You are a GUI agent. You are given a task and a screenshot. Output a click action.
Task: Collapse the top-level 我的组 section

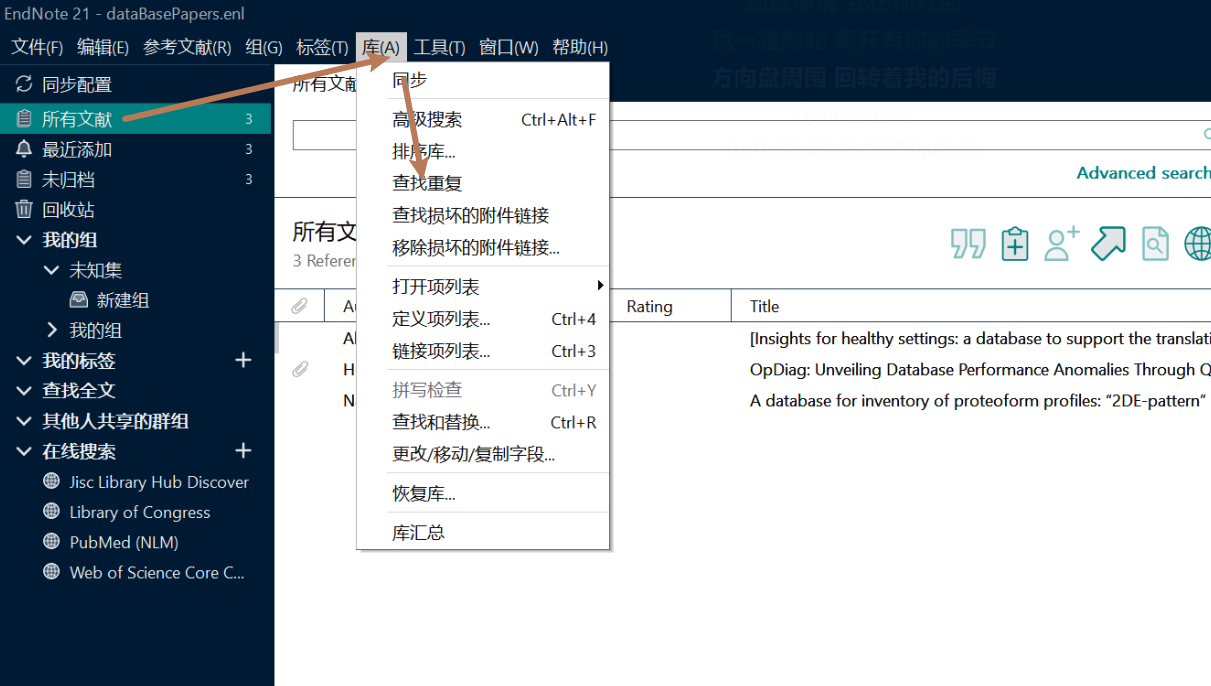pyautogui.click(x=25, y=240)
